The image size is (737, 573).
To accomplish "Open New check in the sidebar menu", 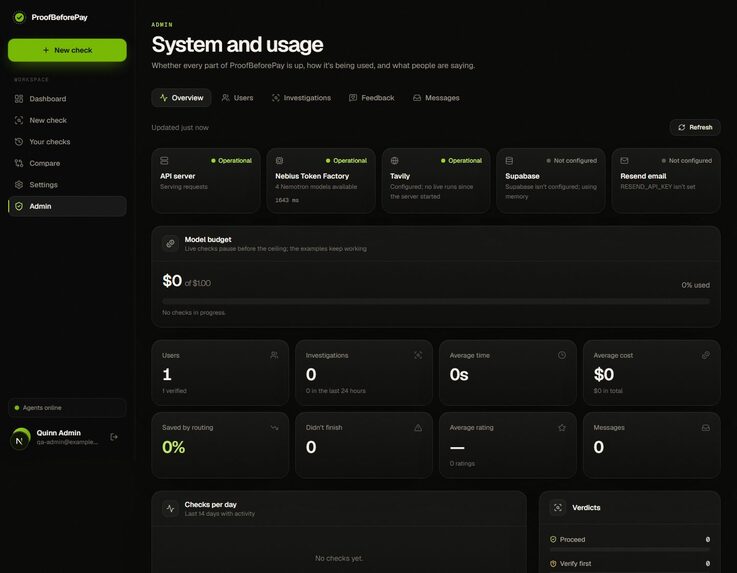I will tap(67, 120).
